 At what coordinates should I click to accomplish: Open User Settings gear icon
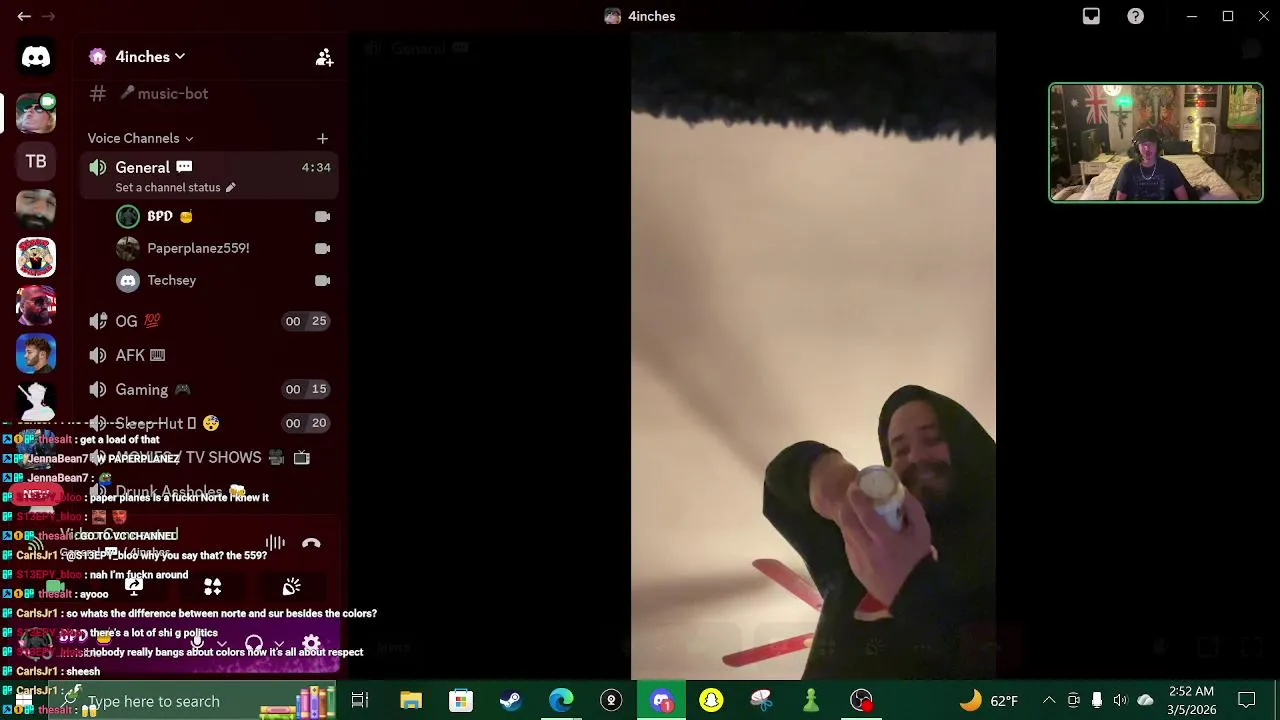click(x=311, y=643)
